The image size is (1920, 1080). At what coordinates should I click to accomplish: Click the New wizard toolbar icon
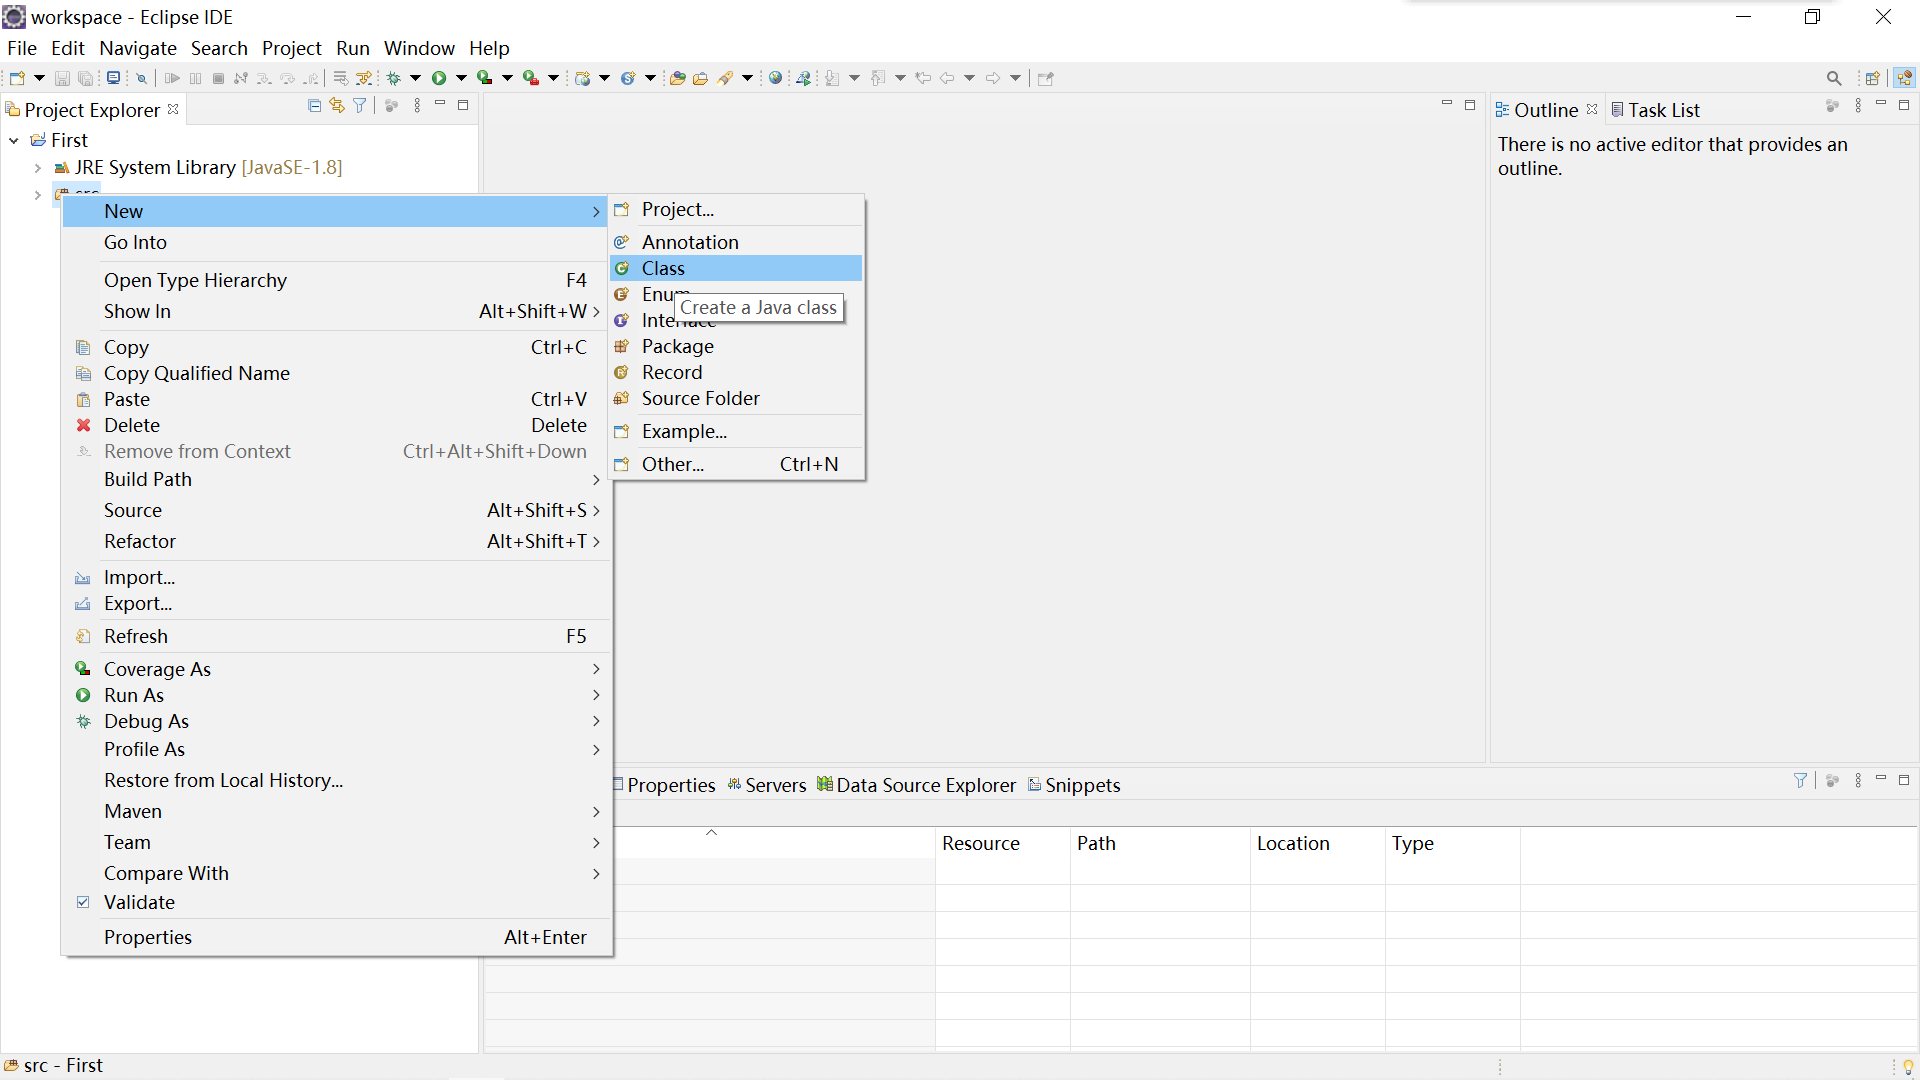[17, 78]
